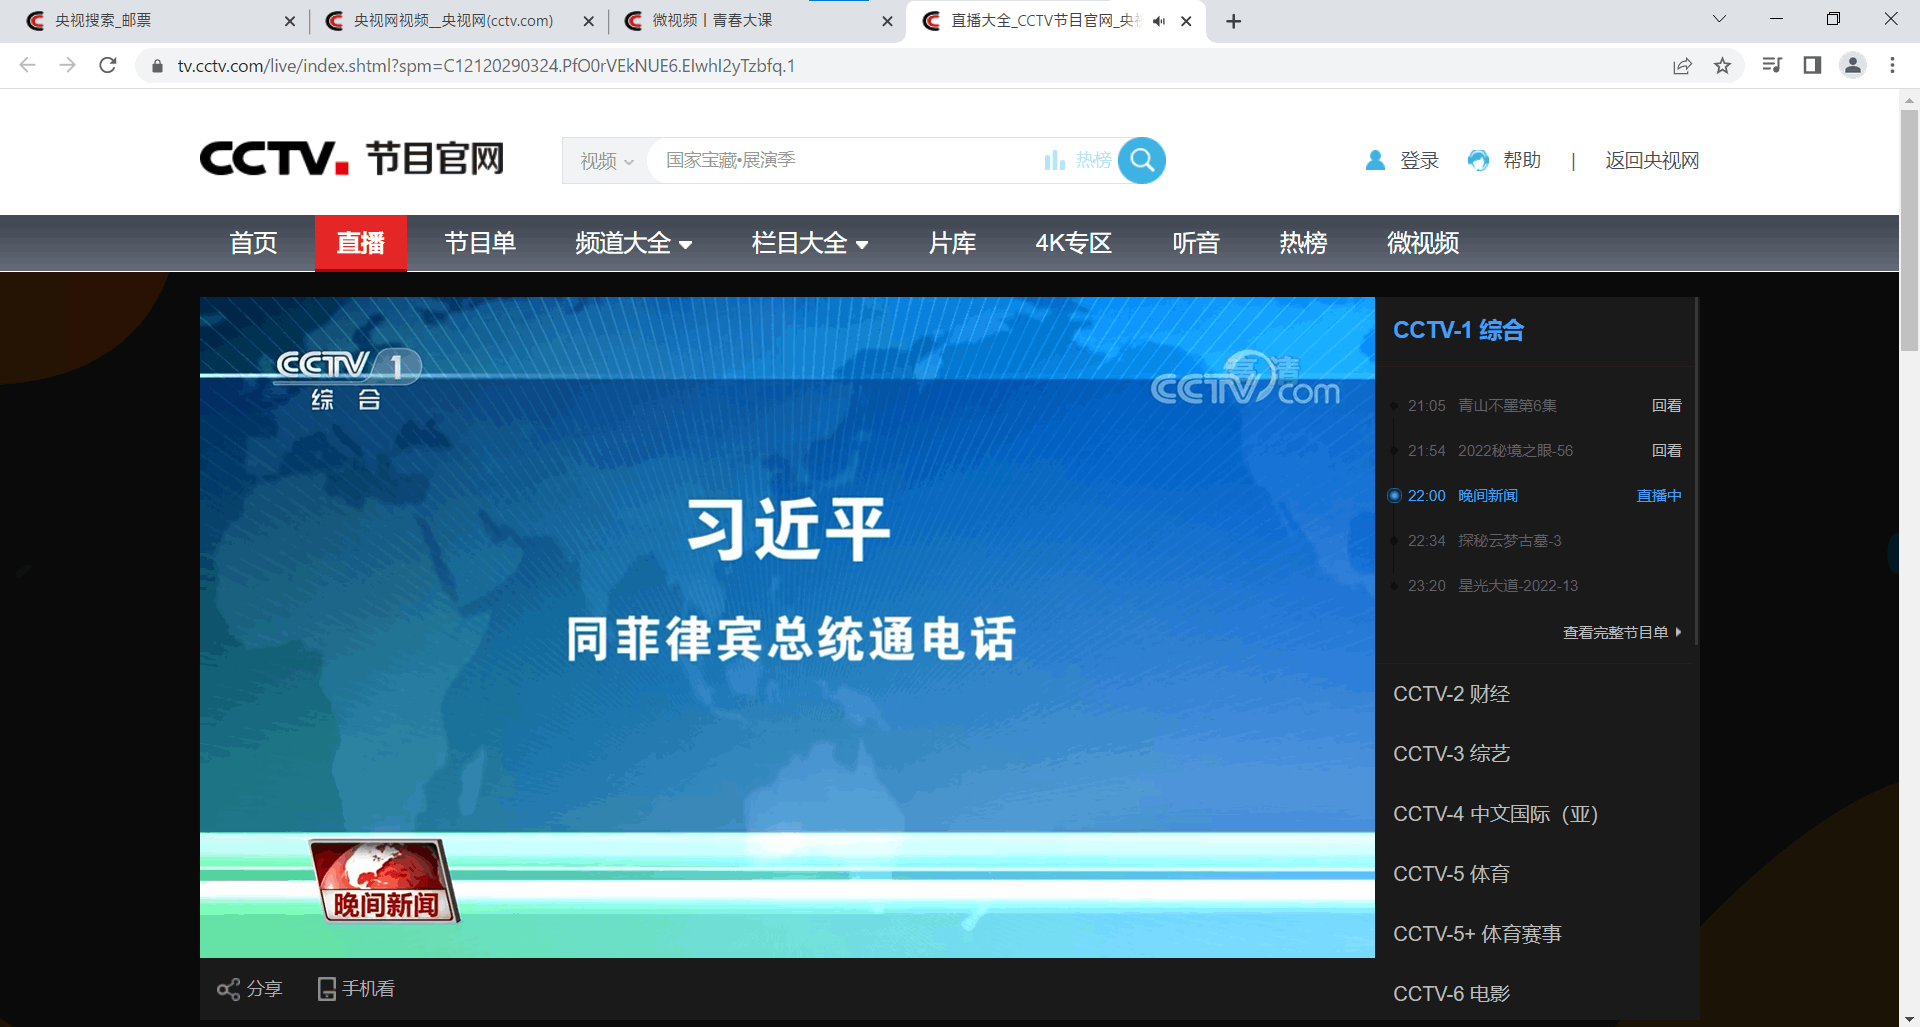The height and width of the screenshot is (1027, 1920).
Task: Close the 央视网视频 tab
Action: pyautogui.click(x=588, y=21)
